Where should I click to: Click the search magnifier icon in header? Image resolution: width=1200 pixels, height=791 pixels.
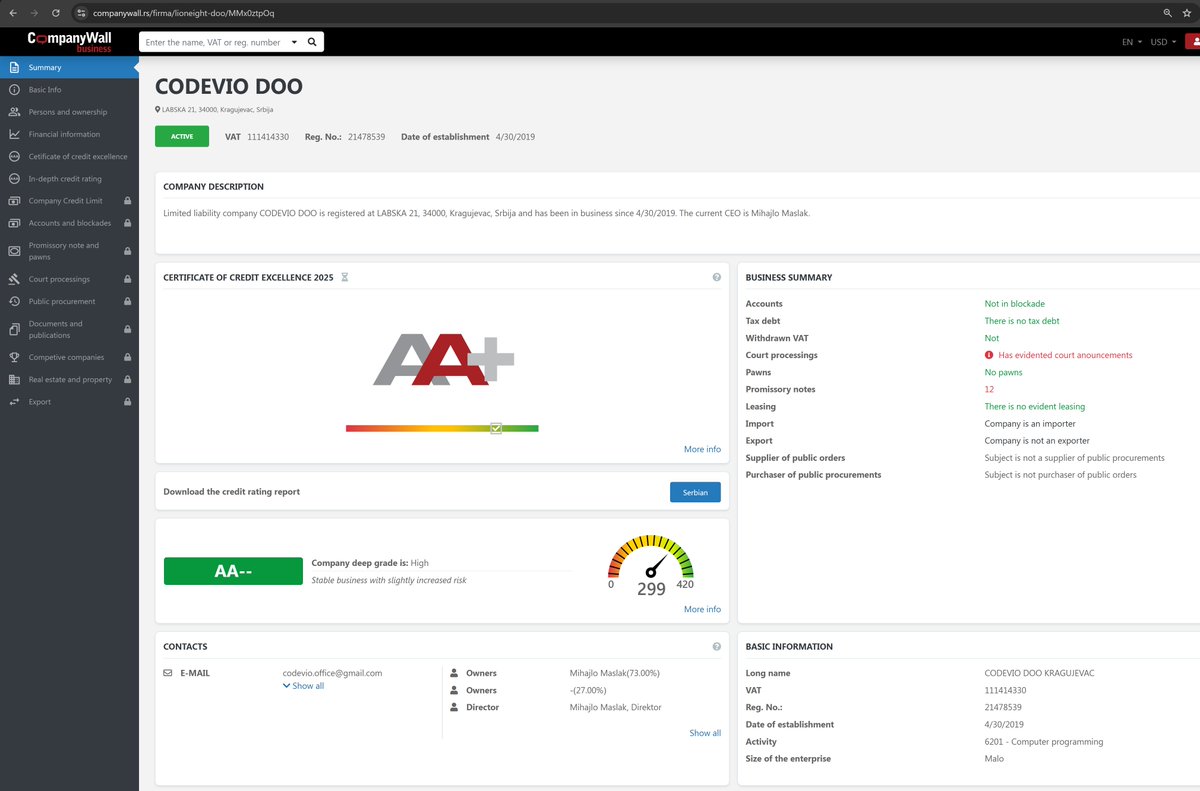tap(312, 42)
